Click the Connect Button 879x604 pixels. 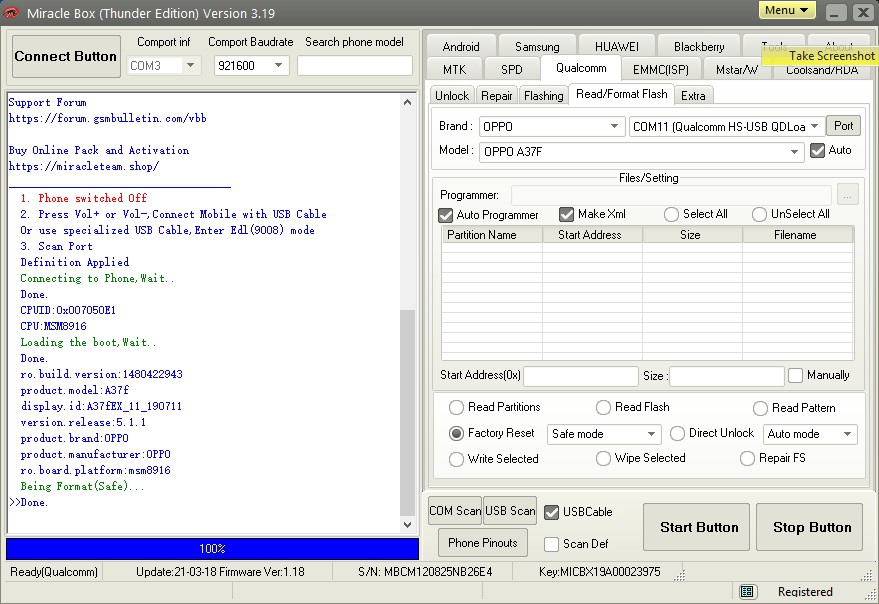pos(66,57)
